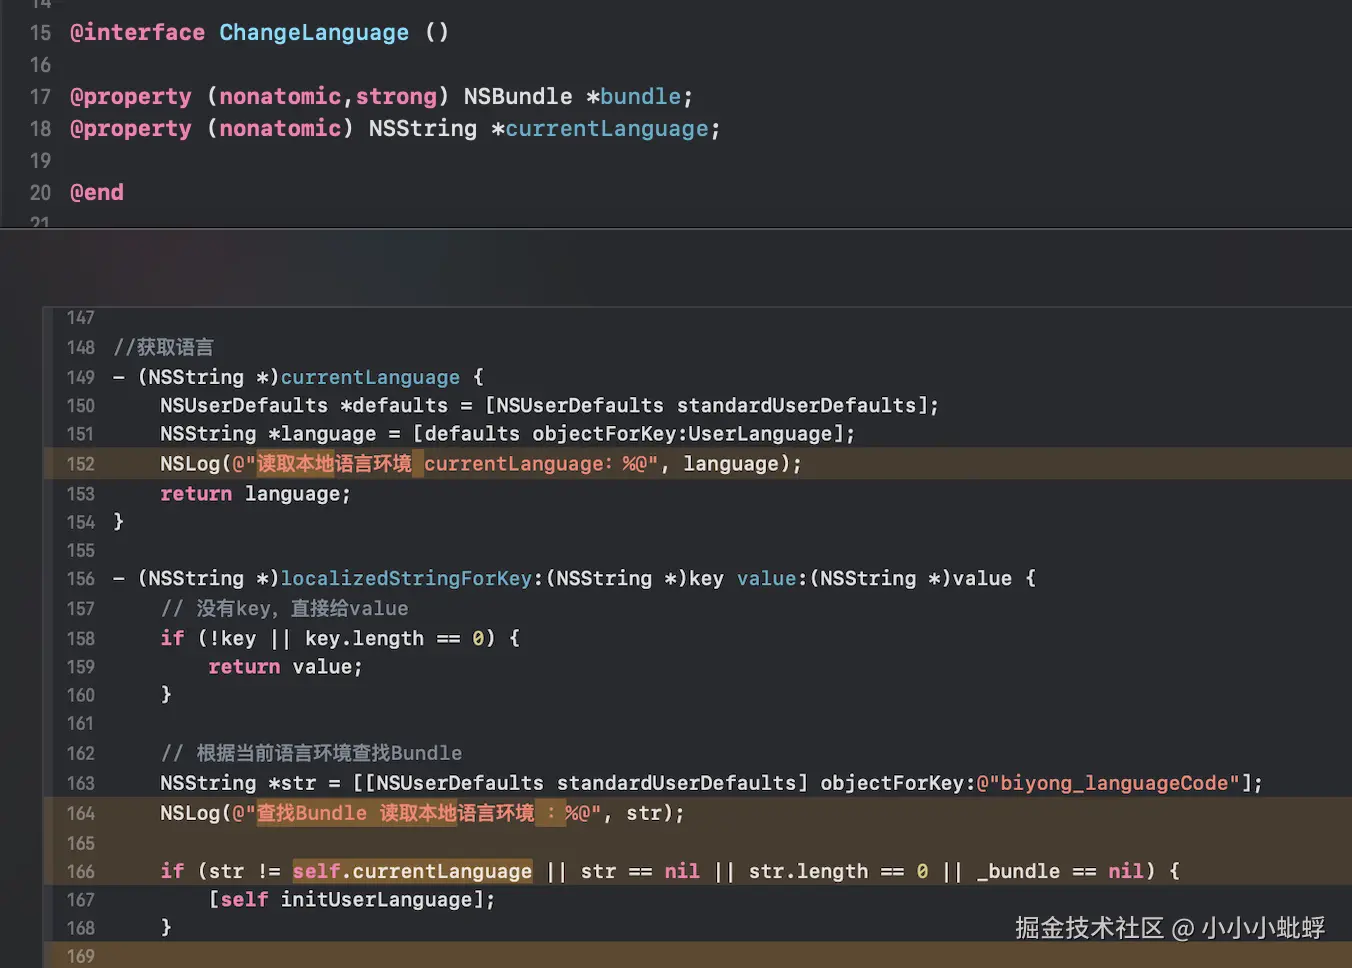This screenshot has width=1352, height=968.
Task: Click *defaults variable on line 150
Action: (394, 406)
